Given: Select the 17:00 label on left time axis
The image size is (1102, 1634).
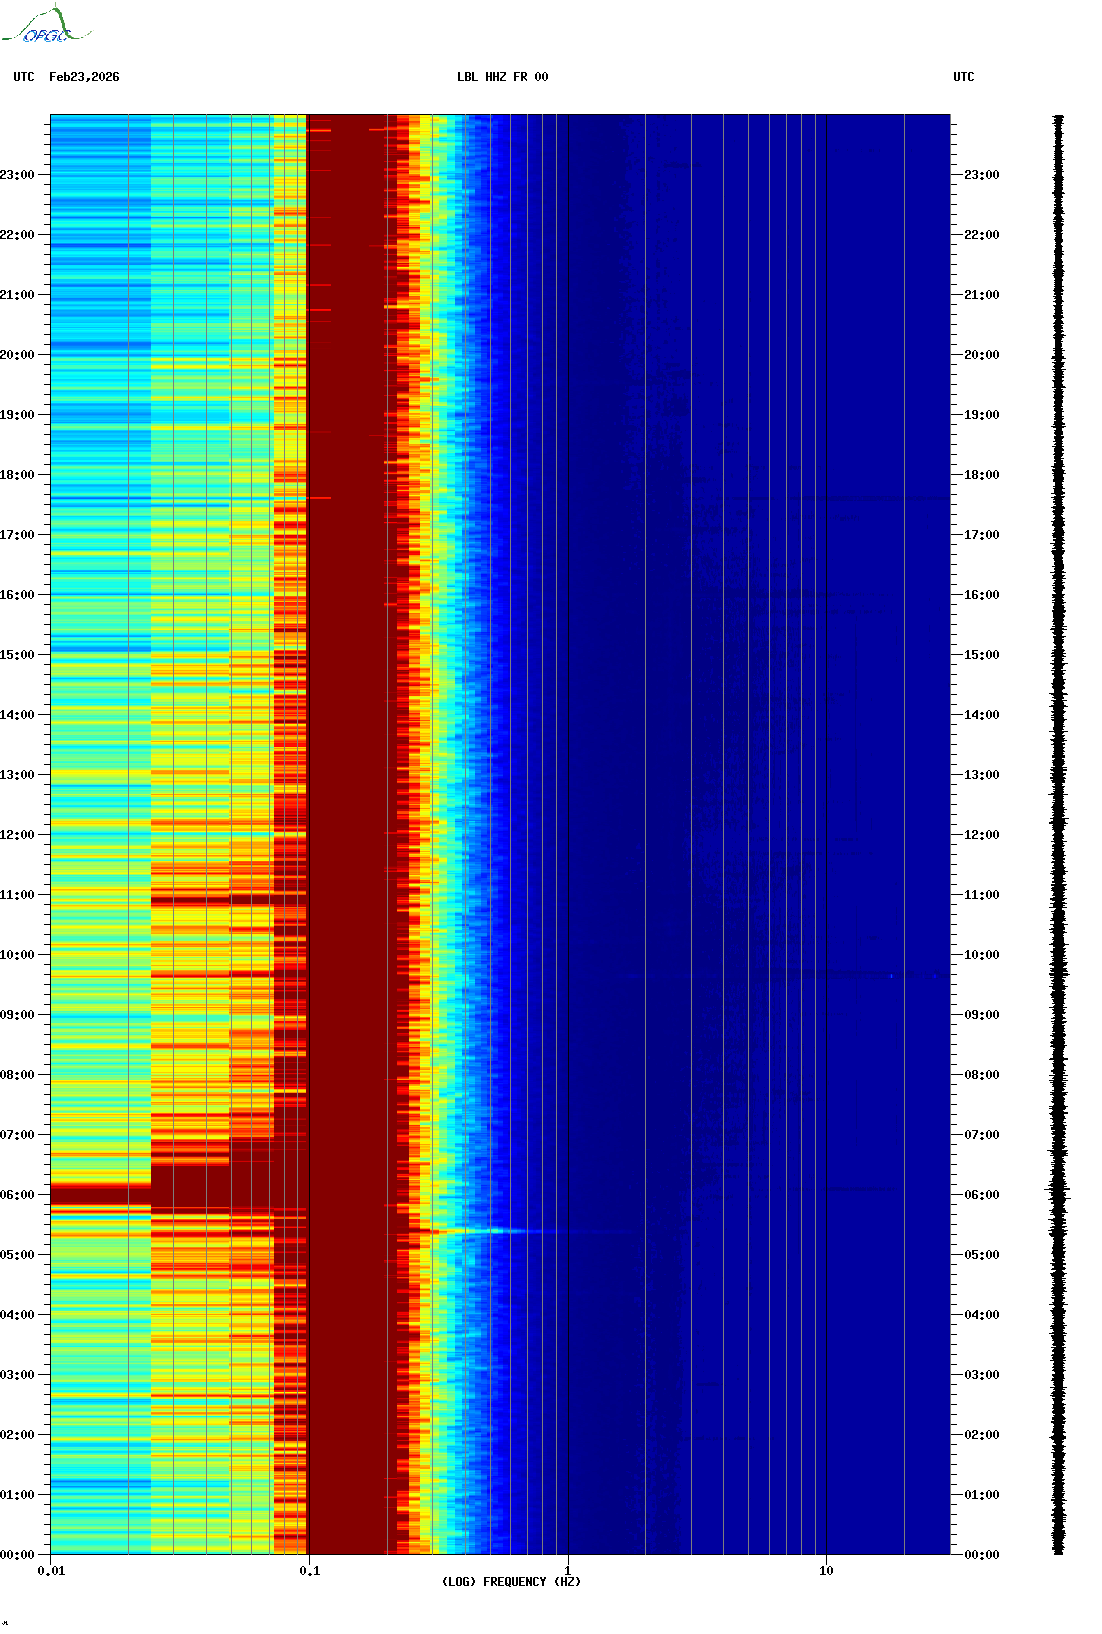Looking at the screenshot, I should (17, 535).
